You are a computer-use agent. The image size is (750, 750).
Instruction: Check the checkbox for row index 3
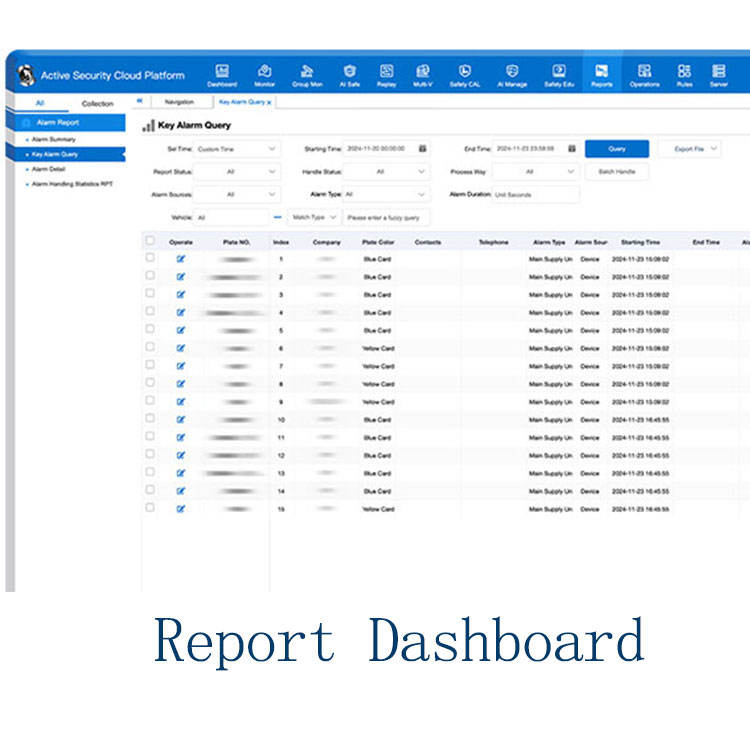(150, 294)
